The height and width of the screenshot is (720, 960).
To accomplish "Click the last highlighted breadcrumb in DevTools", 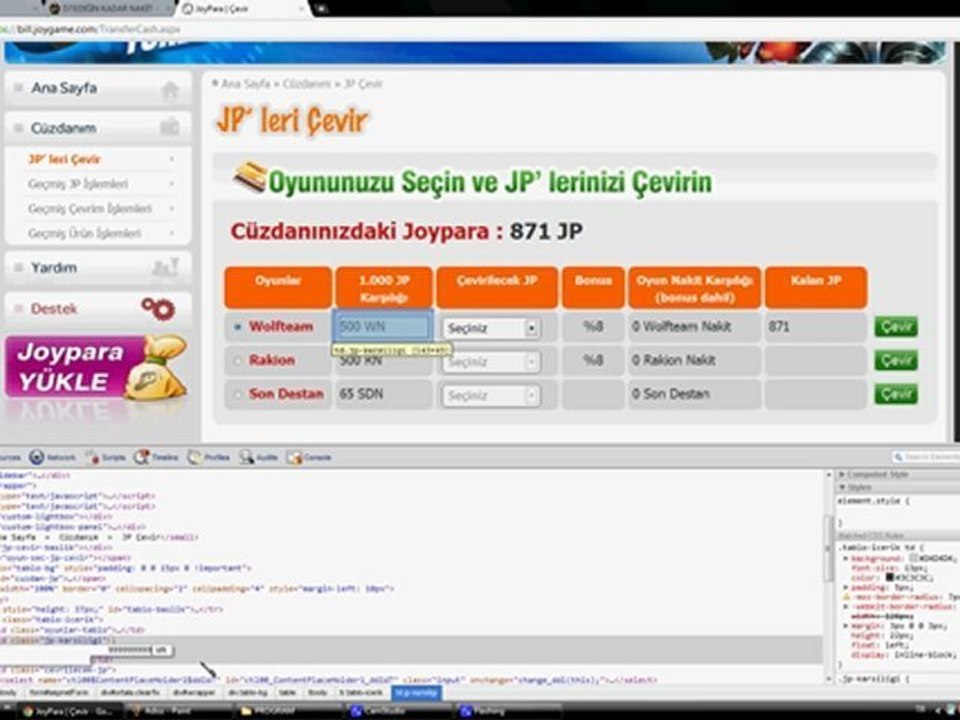I will (416, 693).
